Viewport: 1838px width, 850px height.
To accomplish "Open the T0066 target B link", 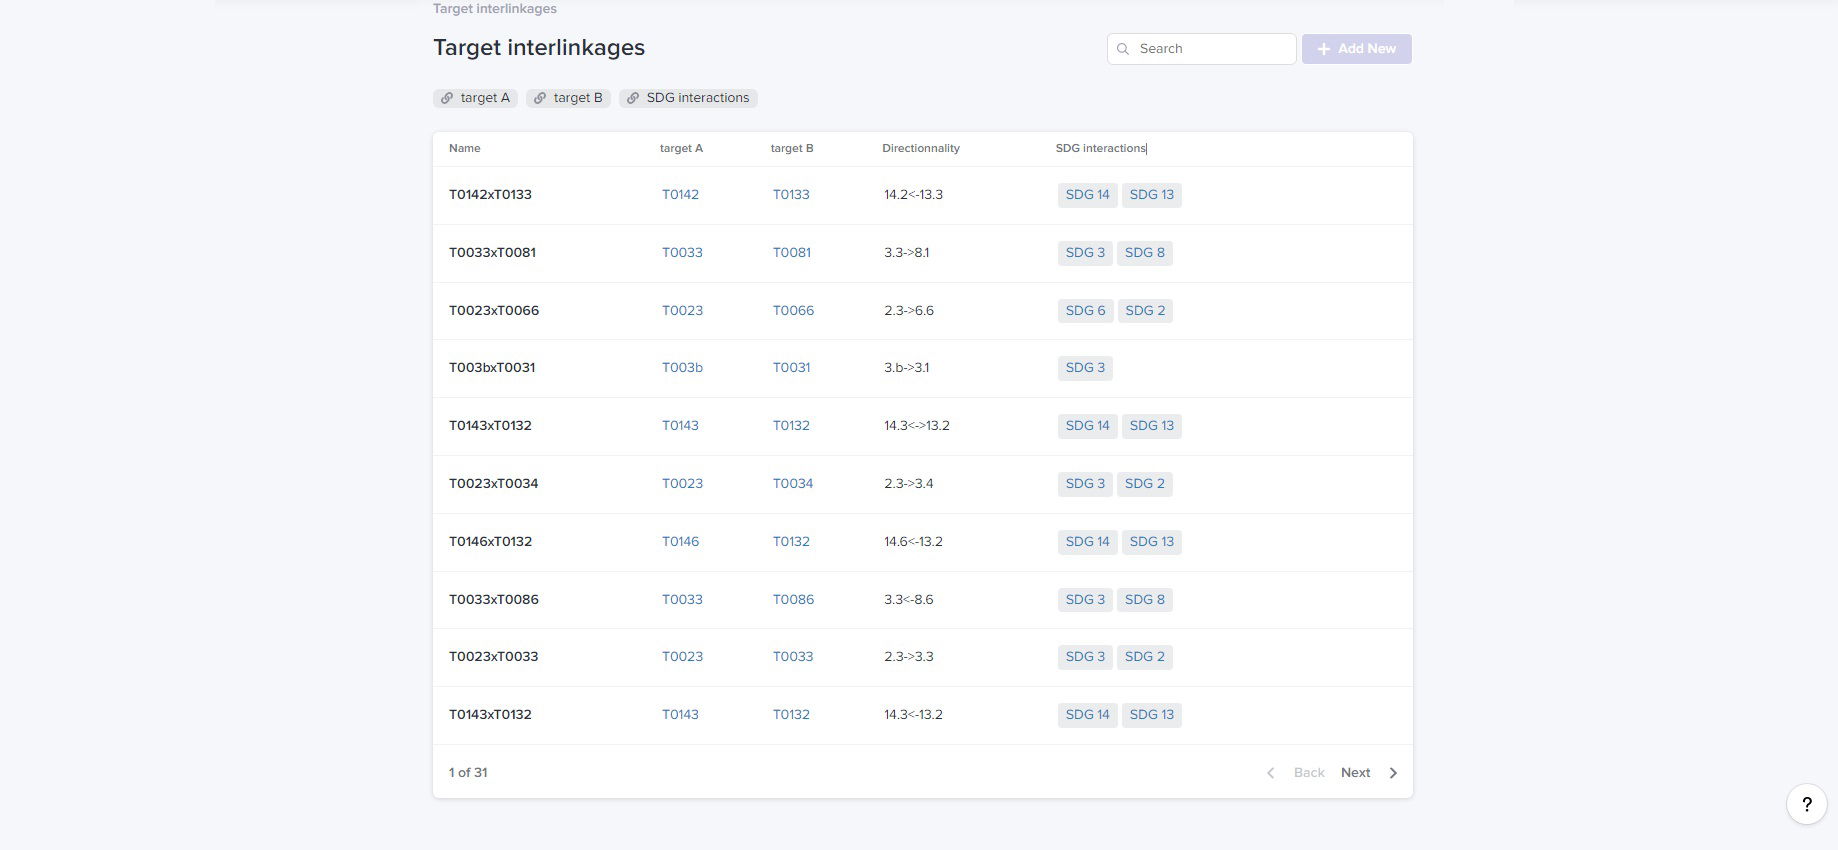I will tap(793, 311).
